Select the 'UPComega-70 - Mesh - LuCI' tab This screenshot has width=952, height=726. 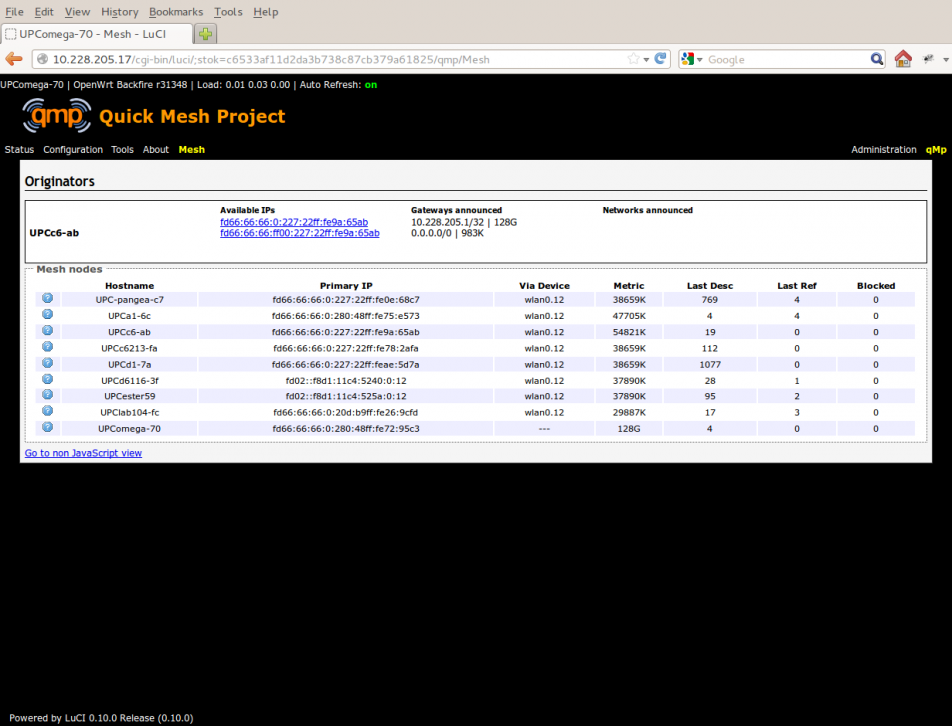[97, 34]
